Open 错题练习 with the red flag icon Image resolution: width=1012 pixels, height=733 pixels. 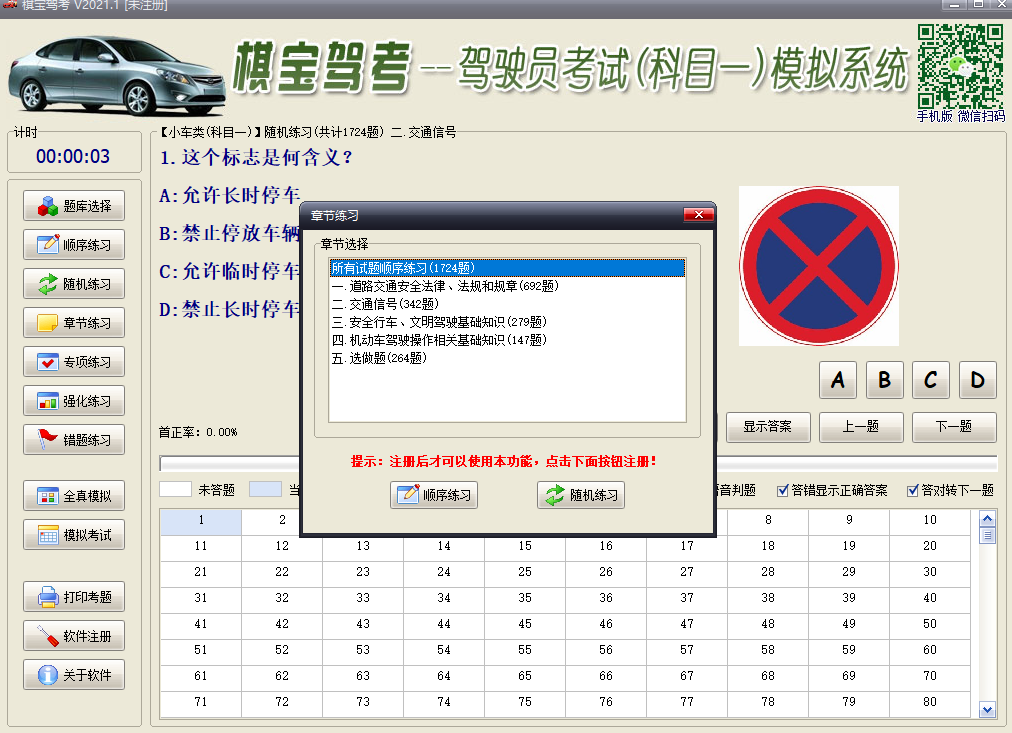[x=75, y=440]
